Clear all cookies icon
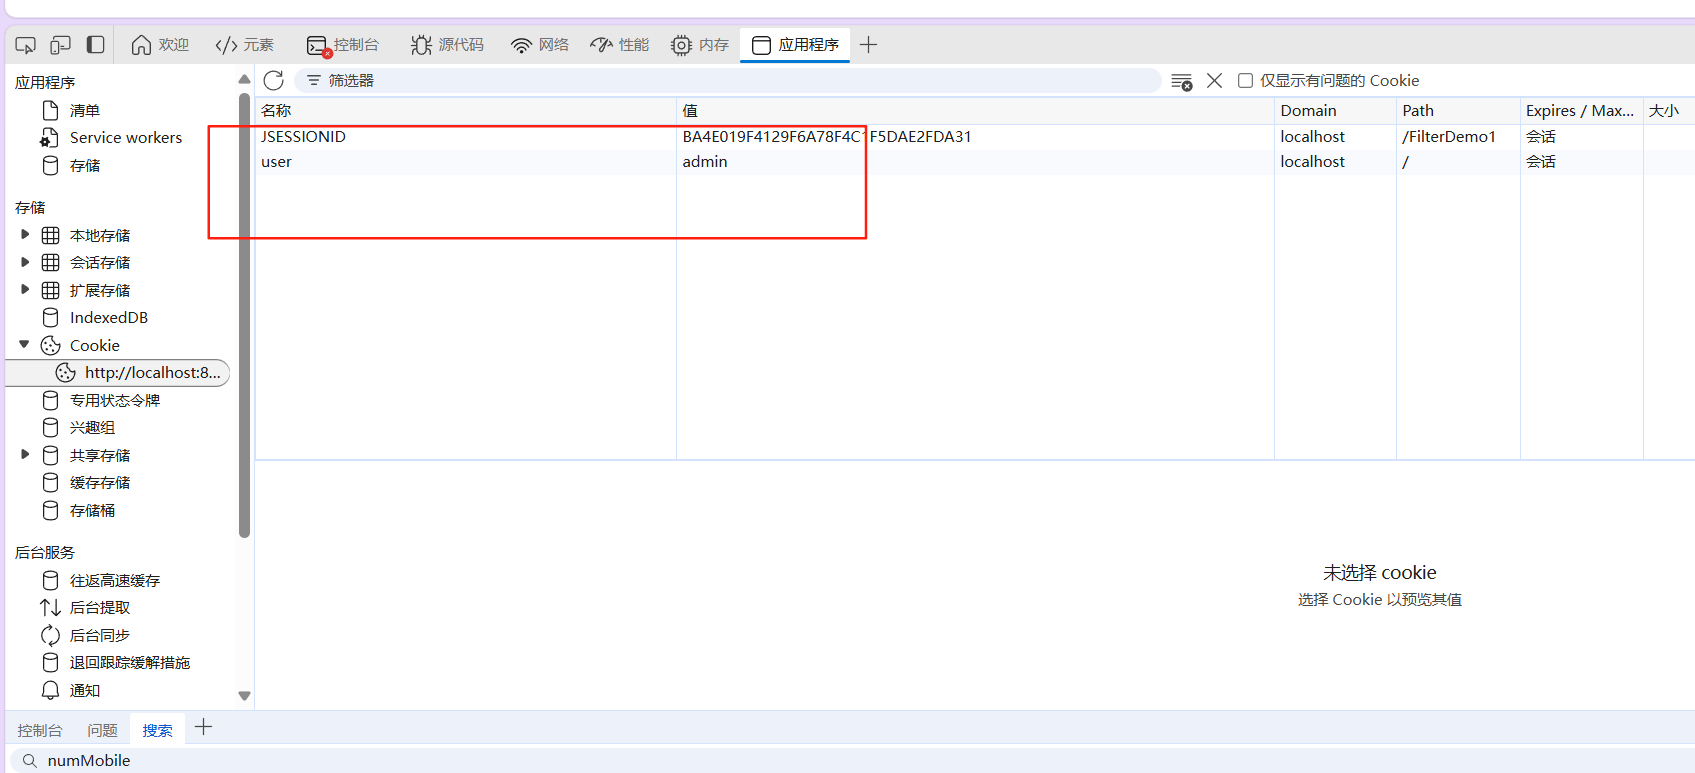This screenshot has height=773, width=1695. pos(1182,81)
